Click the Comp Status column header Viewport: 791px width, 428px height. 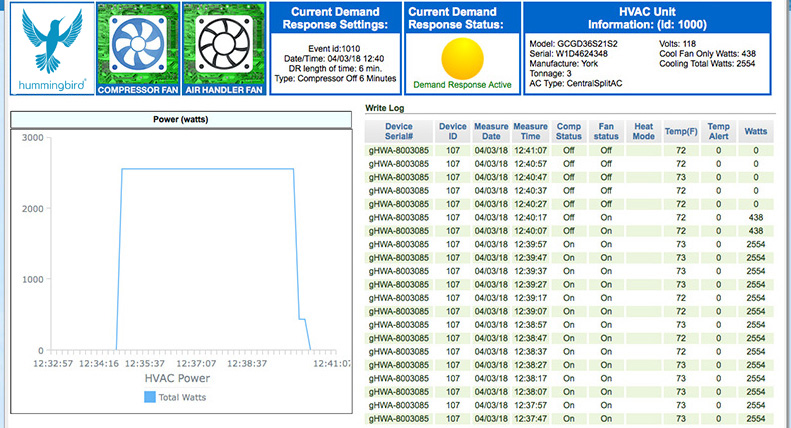[569, 133]
